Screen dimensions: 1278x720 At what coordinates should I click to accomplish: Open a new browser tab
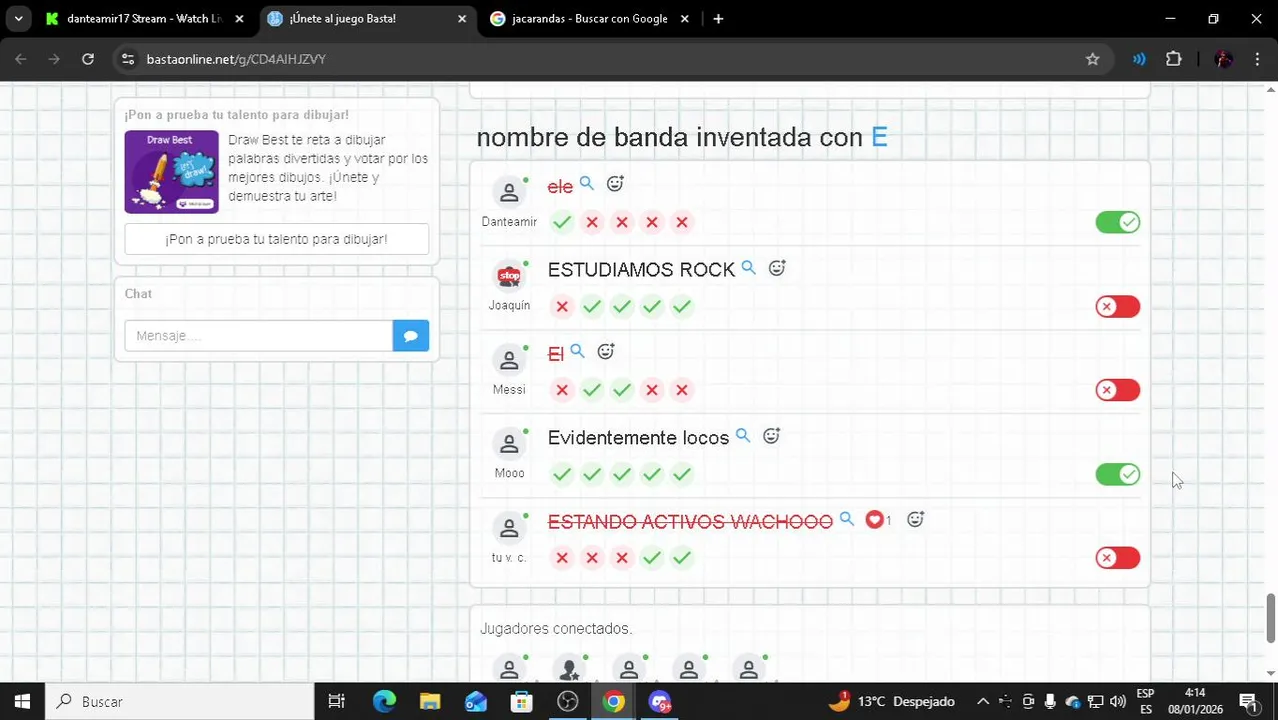coord(718,19)
